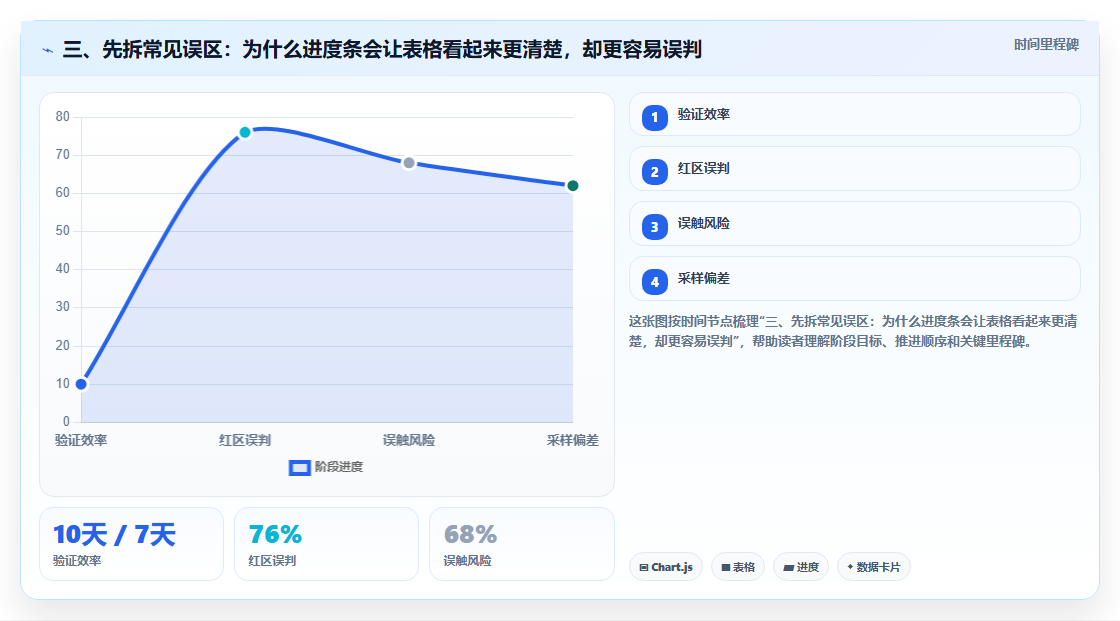Click the section title starting 三、先拆常见误区
This screenshot has width=1120, height=621.
click(382, 49)
